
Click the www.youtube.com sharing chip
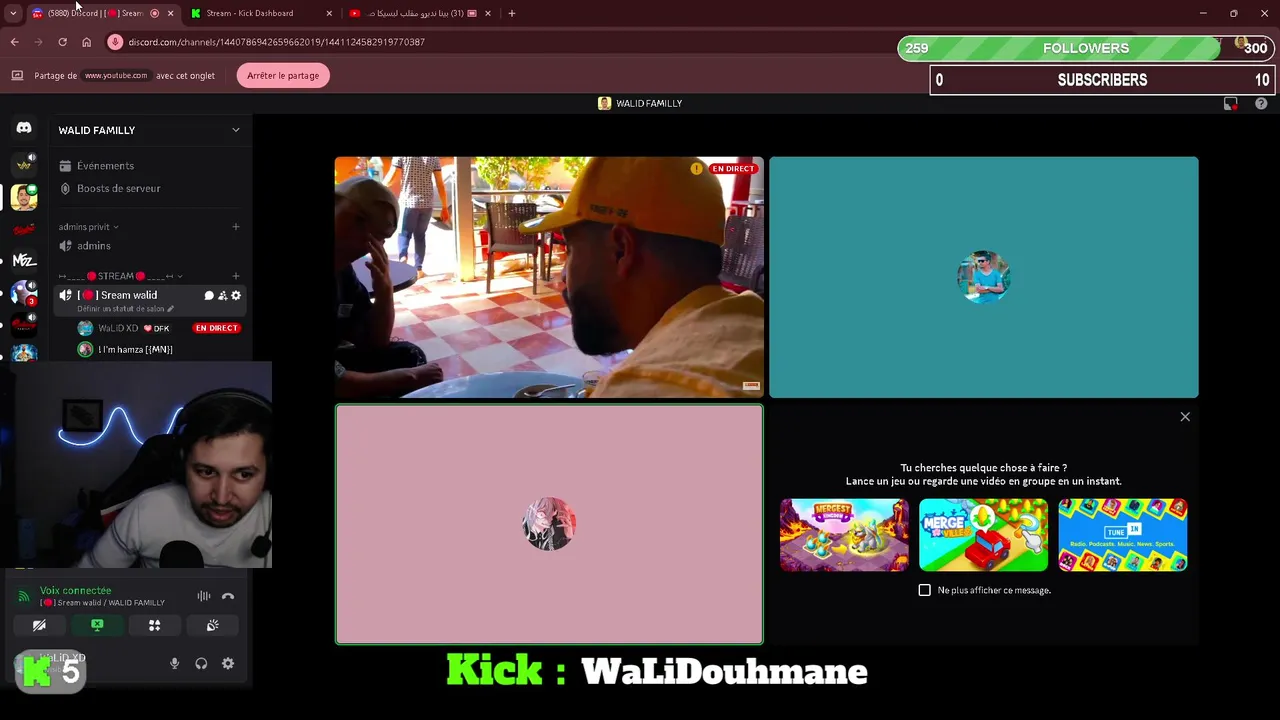point(116,76)
